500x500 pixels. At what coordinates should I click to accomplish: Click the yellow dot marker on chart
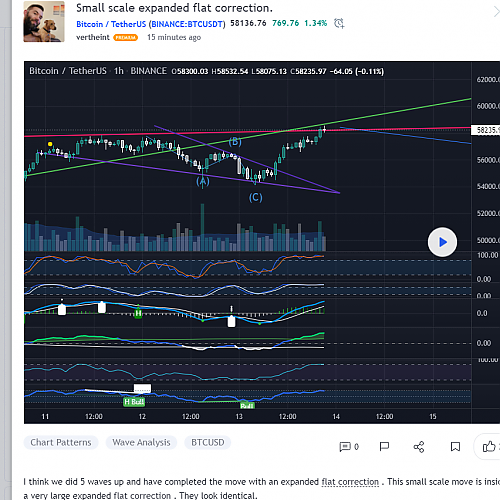[x=50, y=144]
